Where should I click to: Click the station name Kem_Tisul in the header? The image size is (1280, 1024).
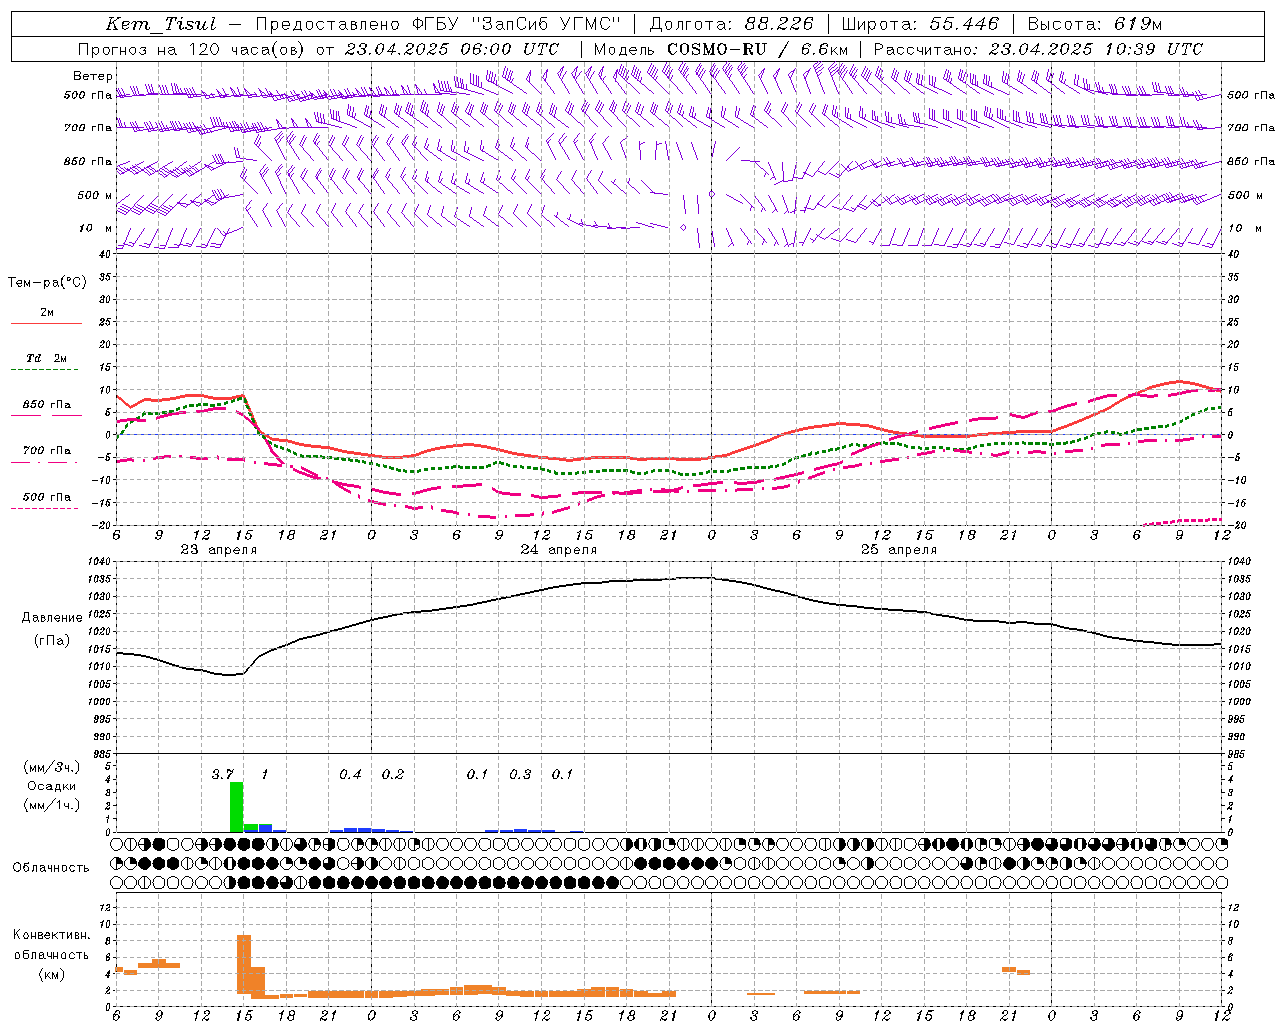(x=161, y=24)
